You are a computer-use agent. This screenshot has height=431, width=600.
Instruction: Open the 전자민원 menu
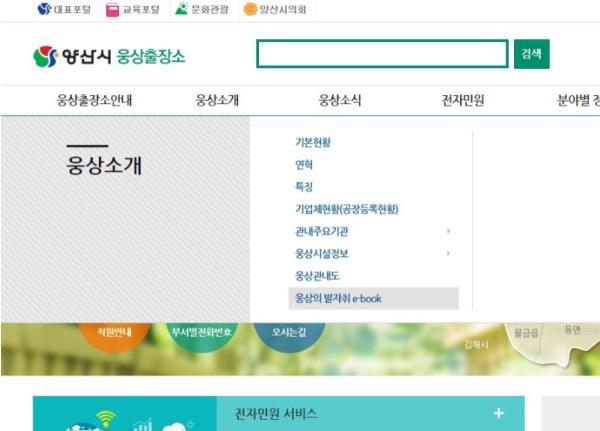click(x=463, y=100)
